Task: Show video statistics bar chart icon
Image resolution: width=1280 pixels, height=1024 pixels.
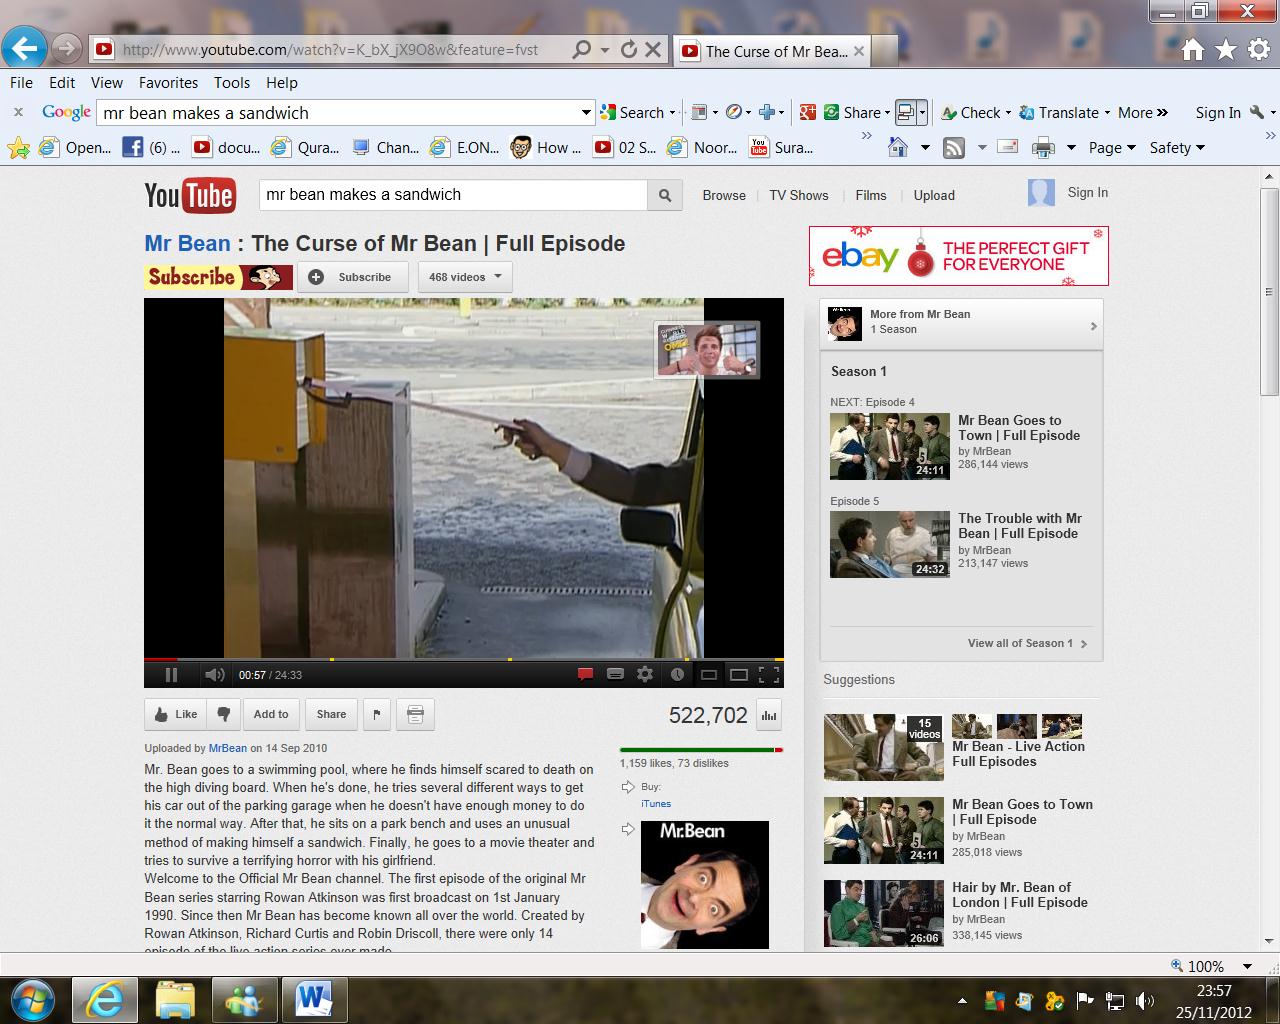Action: tap(769, 715)
